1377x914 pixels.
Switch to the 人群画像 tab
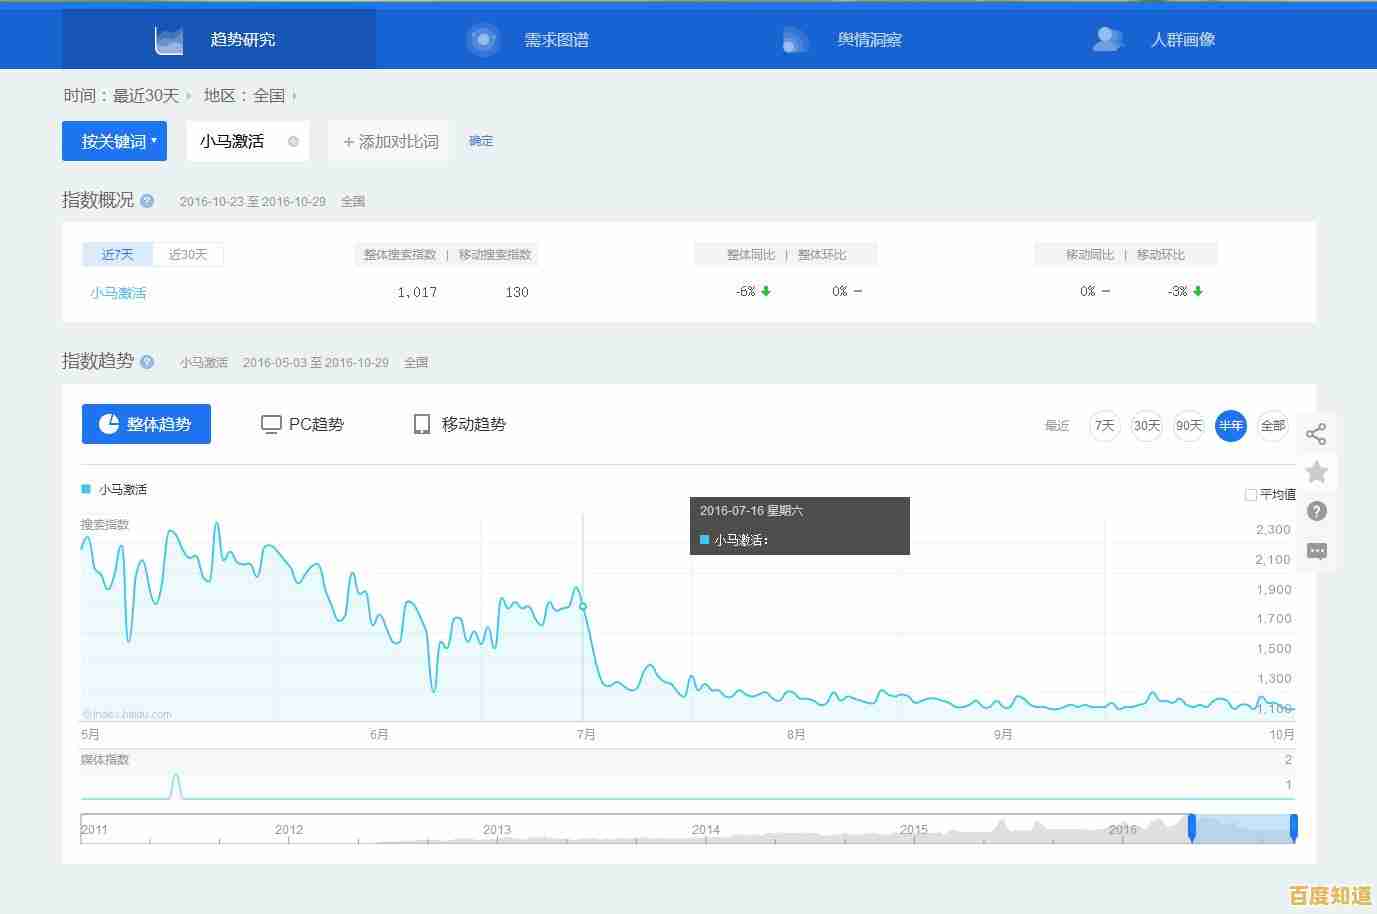(x=1158, y=40)
